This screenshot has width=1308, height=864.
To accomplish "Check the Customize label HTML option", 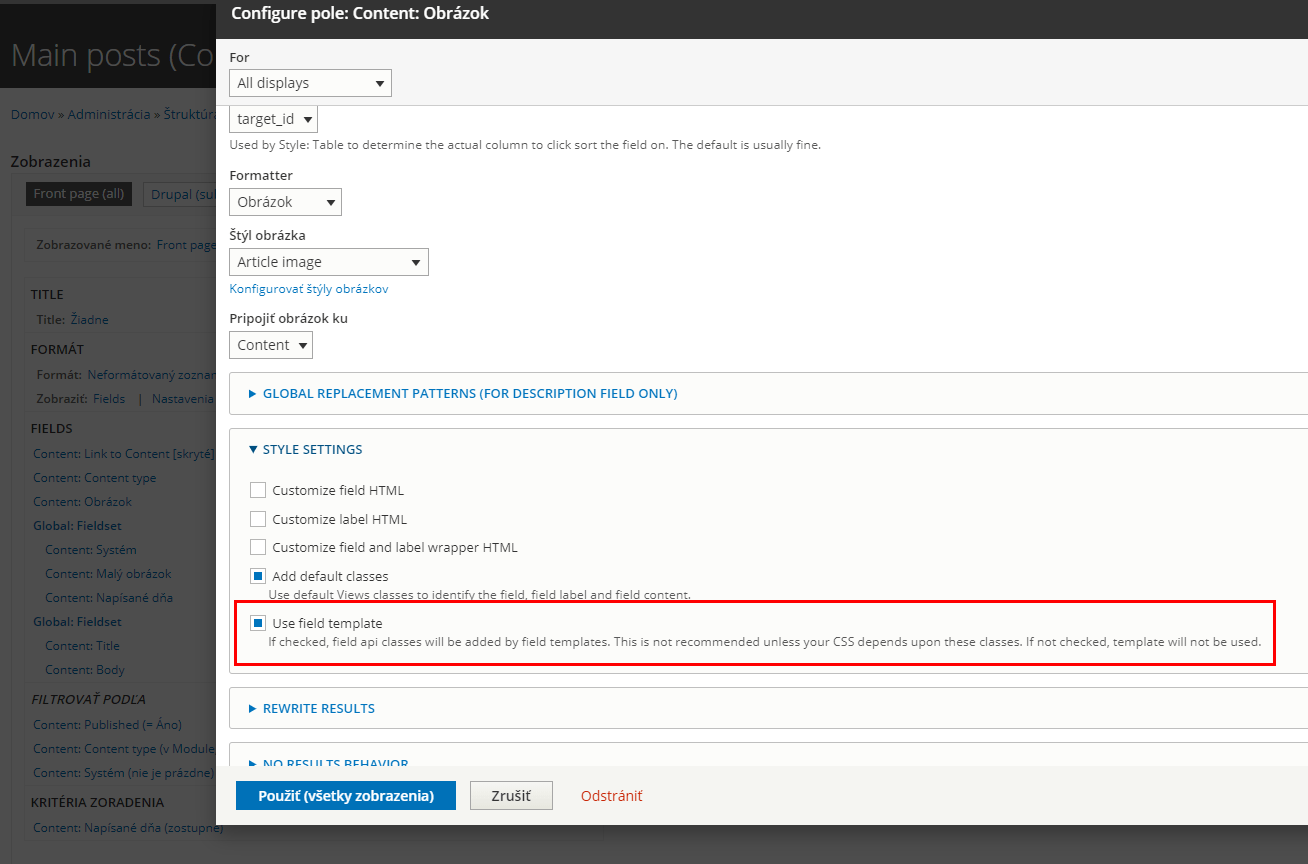I will (257, 518).
